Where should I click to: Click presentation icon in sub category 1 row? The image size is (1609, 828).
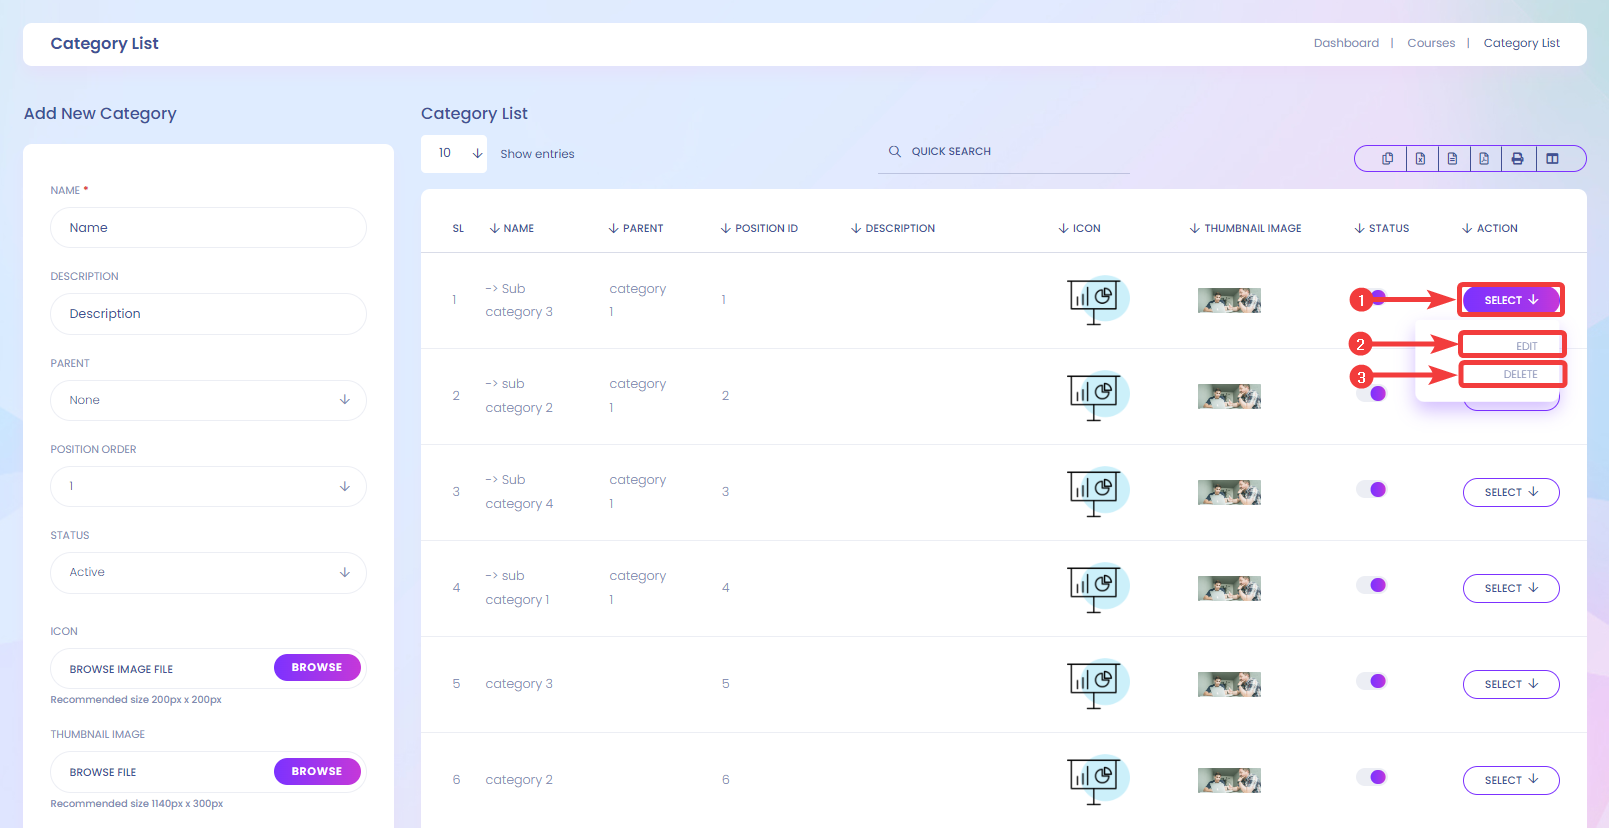coord(1097,588)
